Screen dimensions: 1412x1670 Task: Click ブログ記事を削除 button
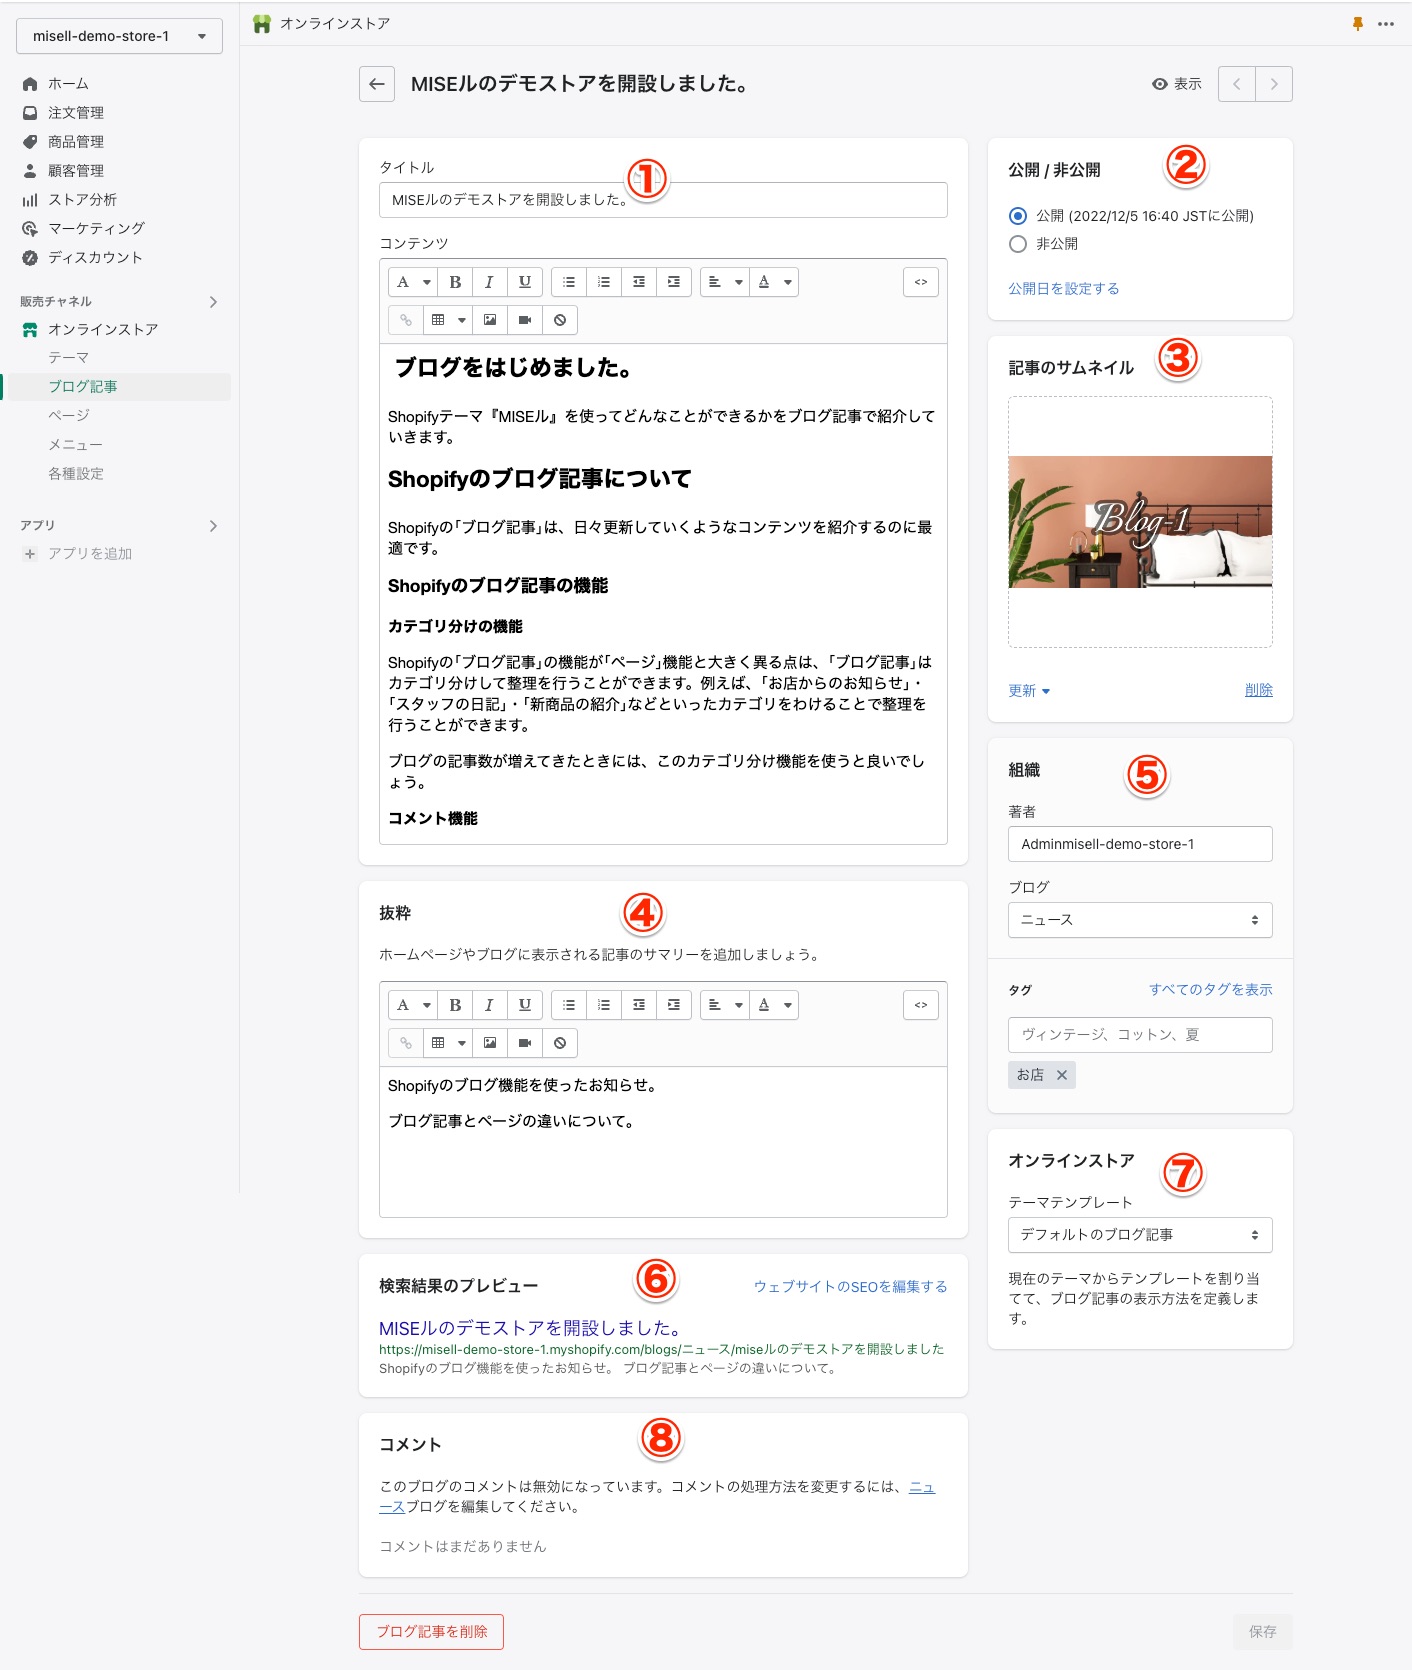(x=431, y=1632)
